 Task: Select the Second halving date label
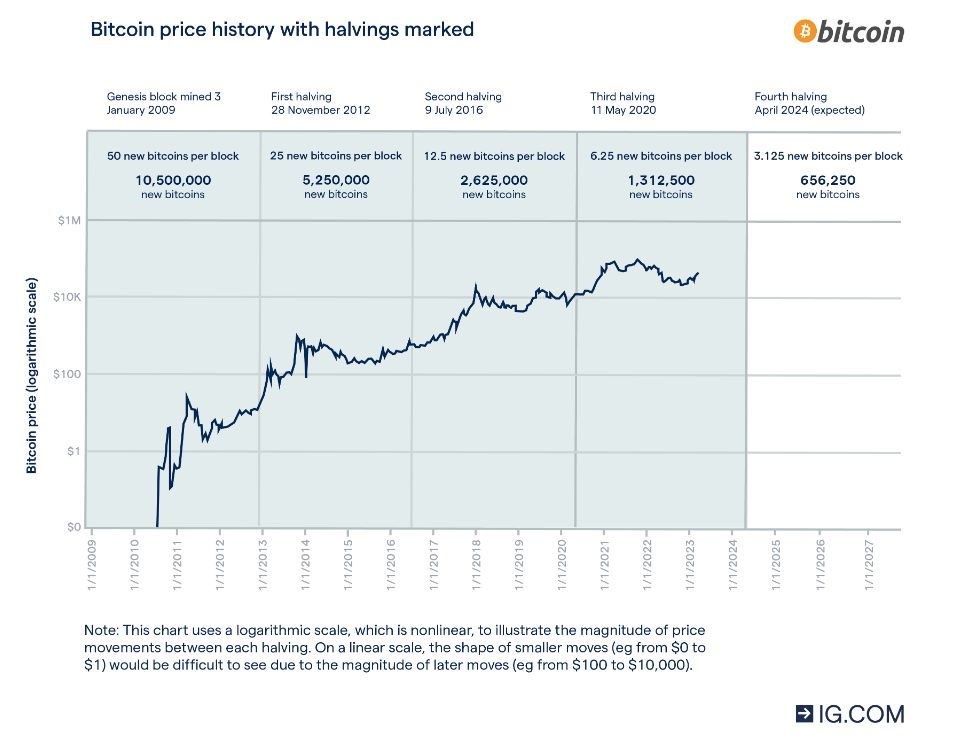pos(463,103)
